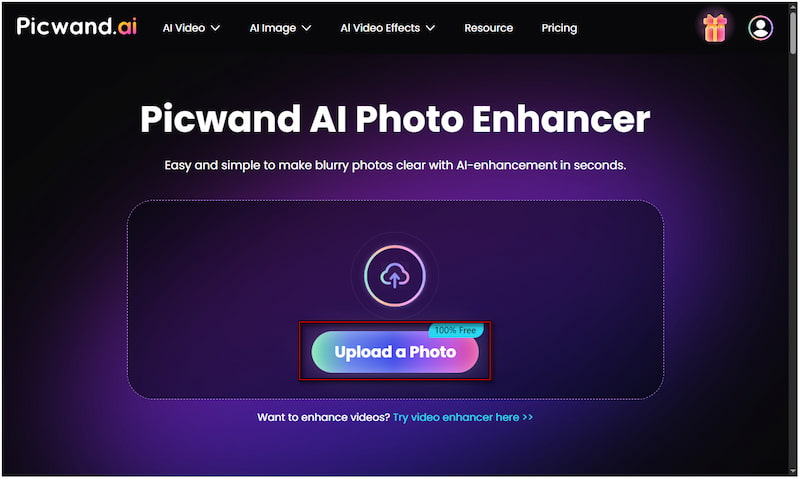Click the Picwand AI Photo Enhancer heading
Image resolution: width=800 pixels, height=479 pixels.
[x=395, y=119]
